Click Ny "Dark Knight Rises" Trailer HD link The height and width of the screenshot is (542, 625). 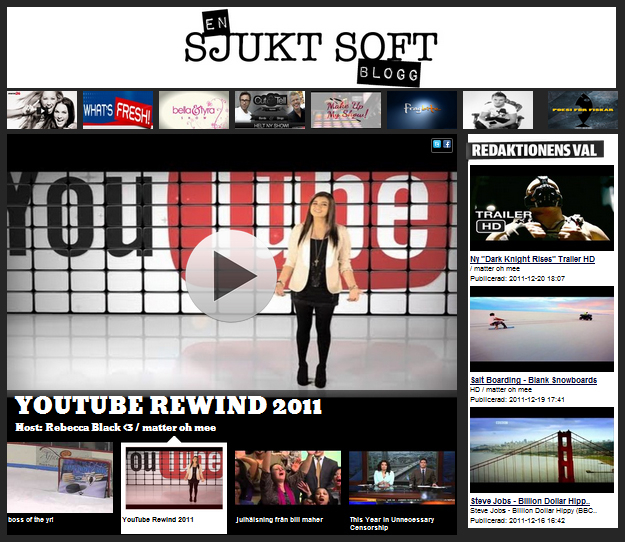533,259
